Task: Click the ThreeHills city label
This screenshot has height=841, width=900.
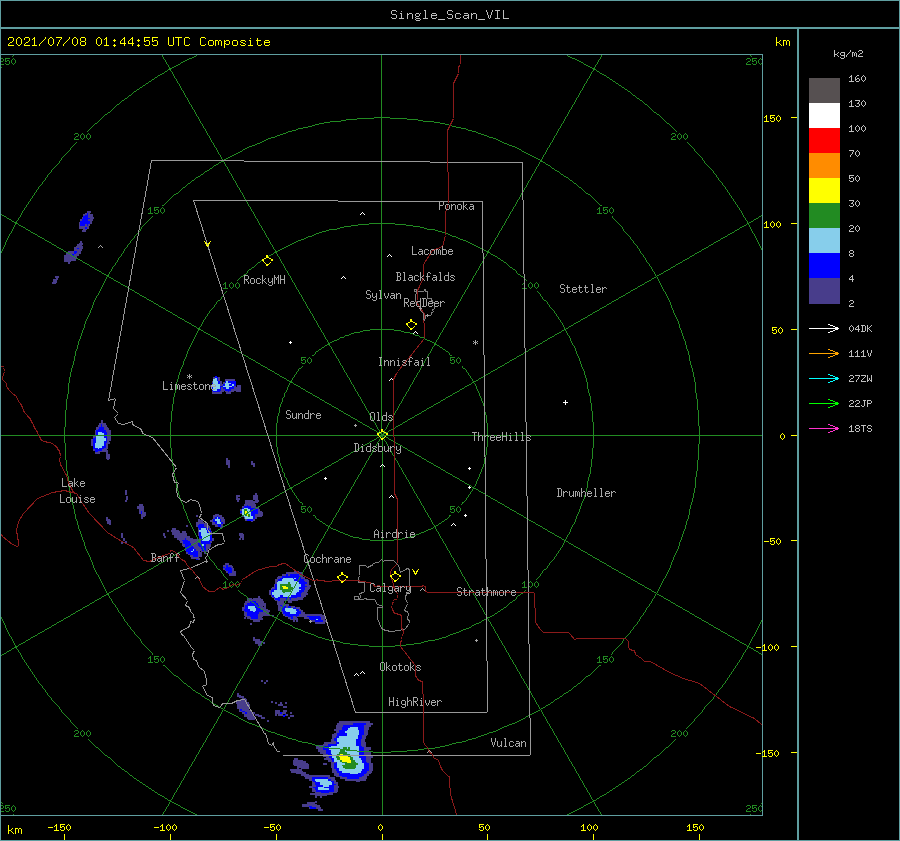Action: click(501, 437)
